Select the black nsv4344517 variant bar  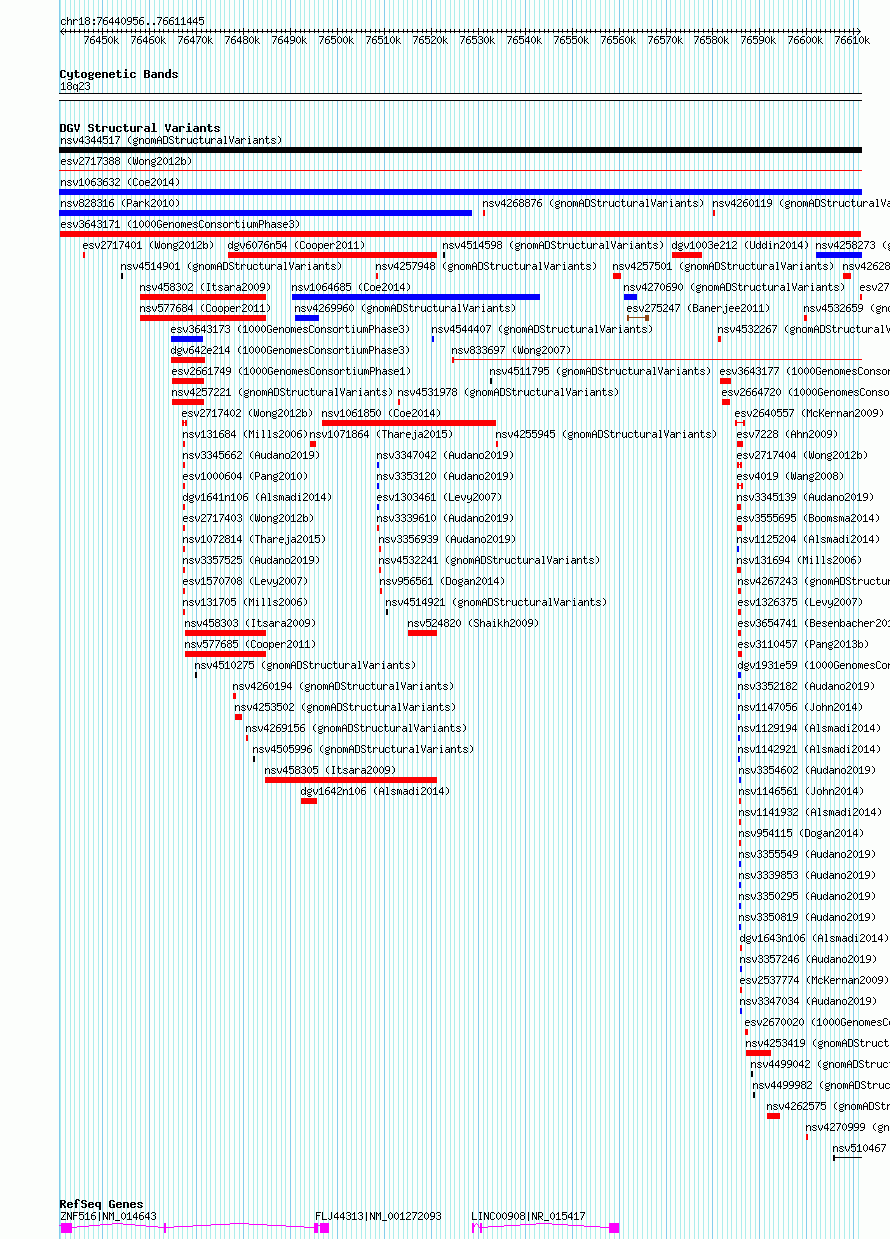[x=460, y=150]
